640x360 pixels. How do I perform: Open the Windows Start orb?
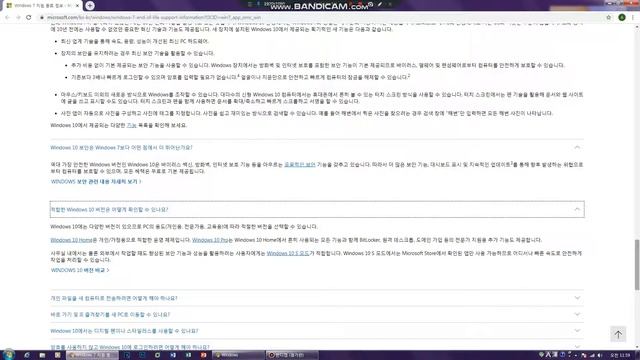point(9,355)
